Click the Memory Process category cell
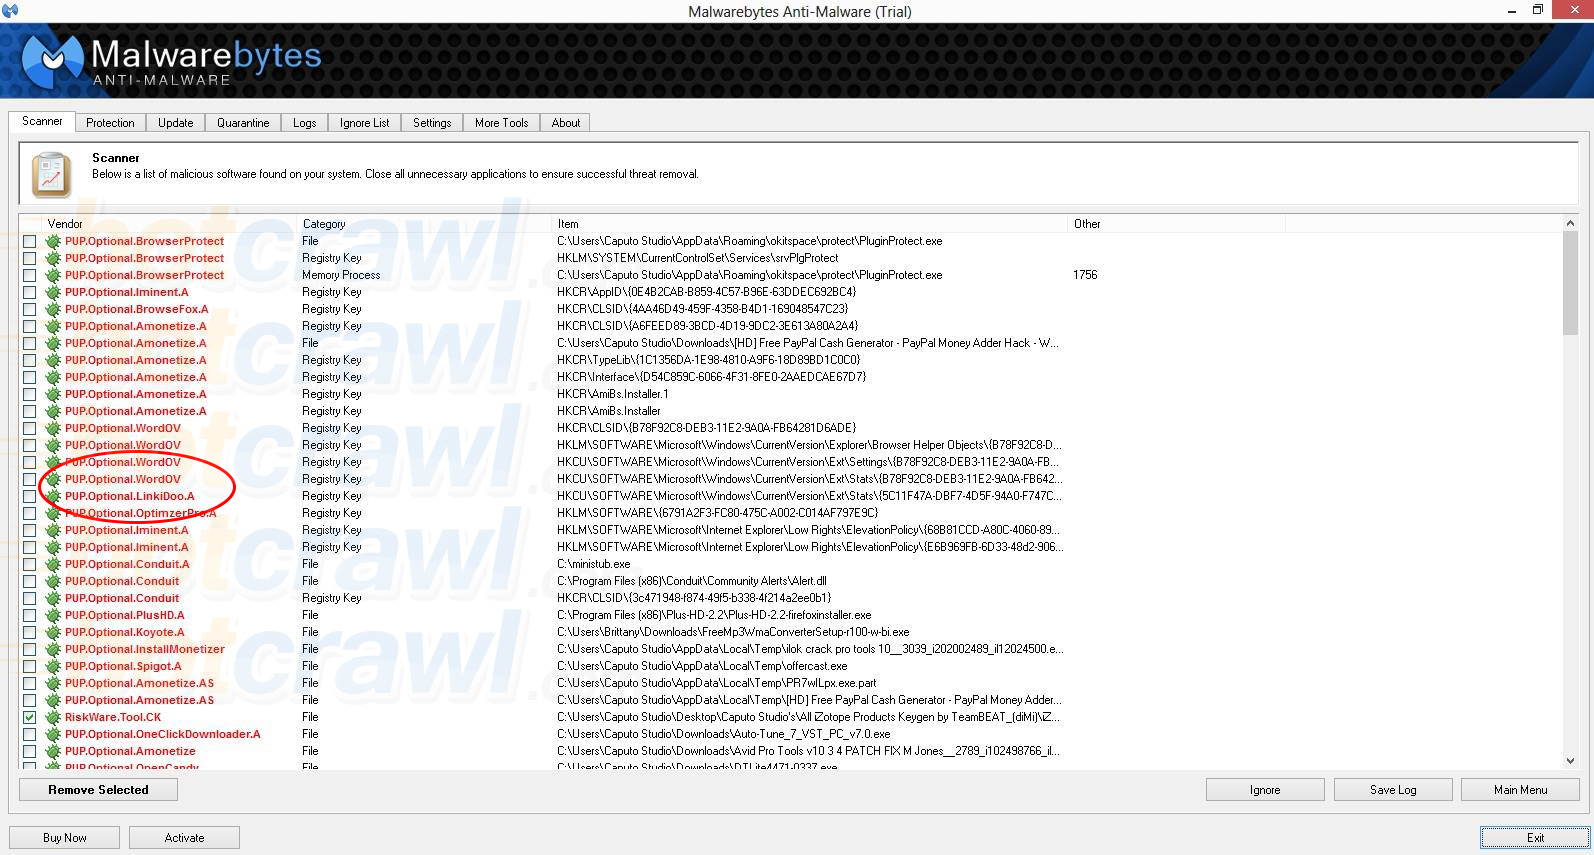This screenshot has height=855, width=1594. click(x=341, y=275)
